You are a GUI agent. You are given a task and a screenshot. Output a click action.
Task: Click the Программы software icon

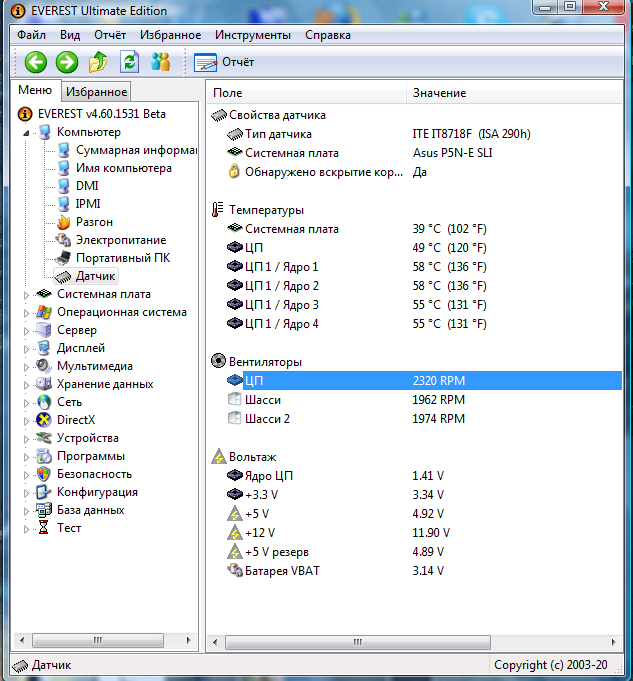click(x=44, y=456)
